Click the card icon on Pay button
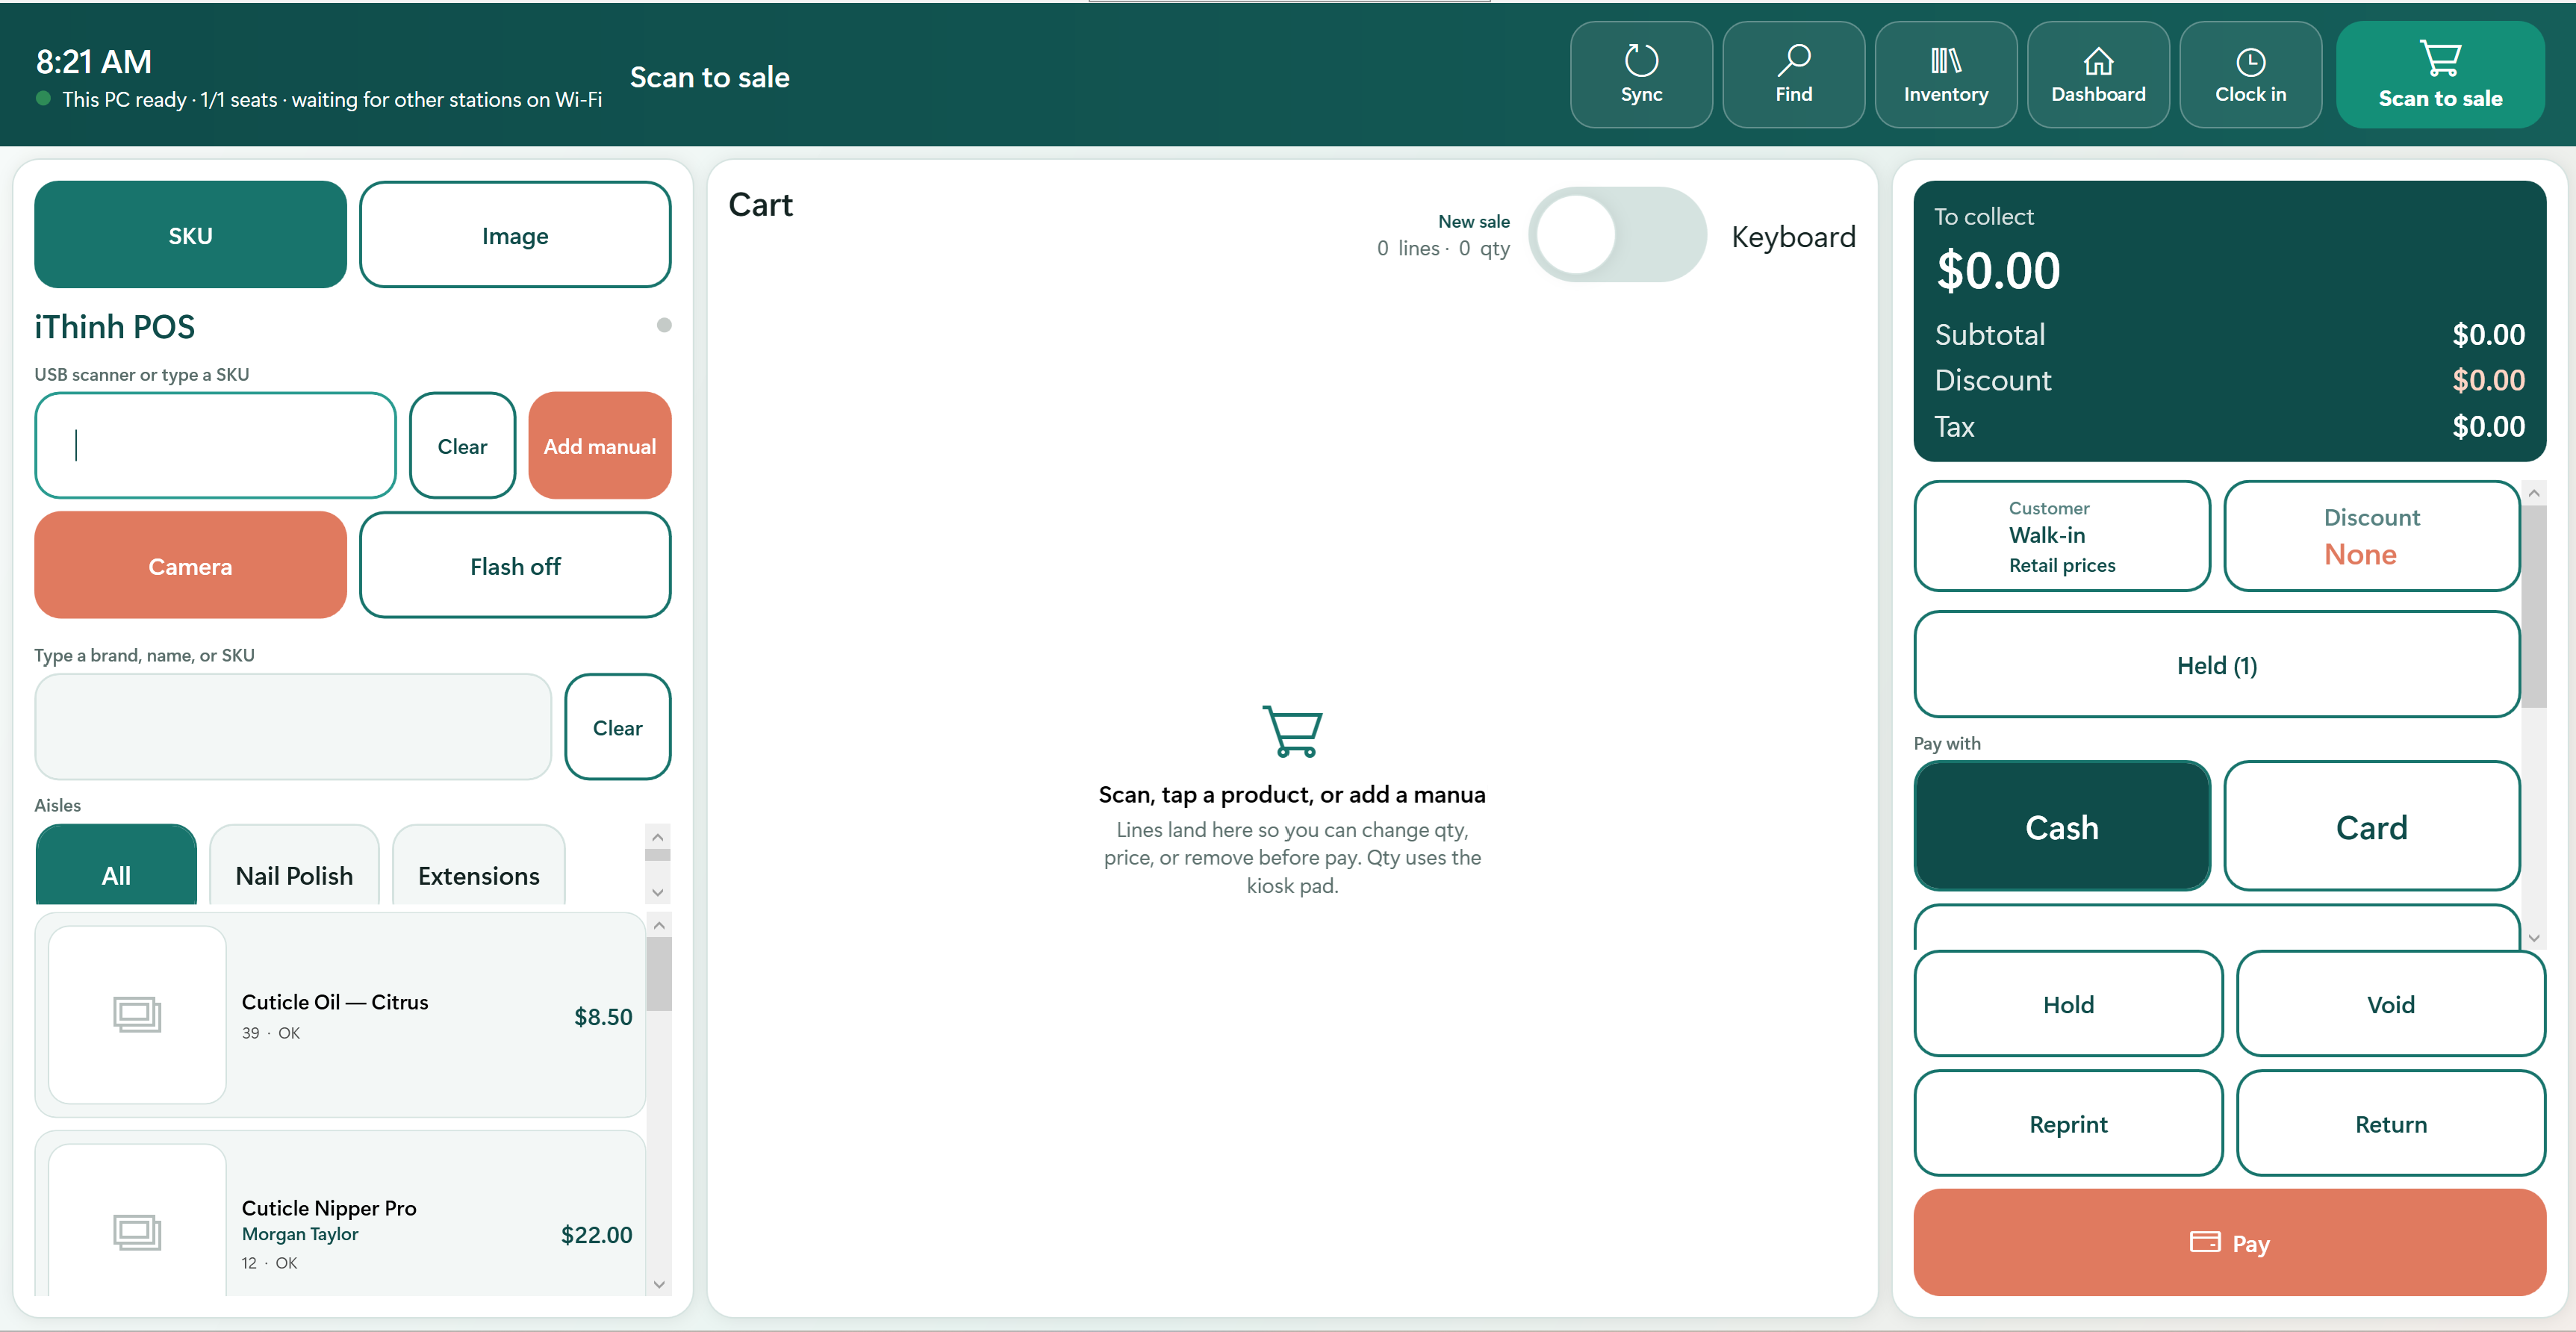 click(2204, 1242)
